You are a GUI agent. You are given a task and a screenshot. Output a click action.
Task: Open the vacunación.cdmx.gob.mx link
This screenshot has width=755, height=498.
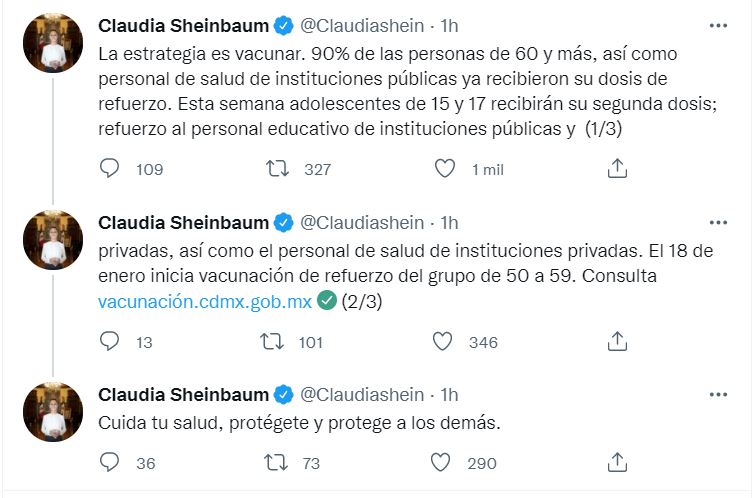[x=205, y=301]
